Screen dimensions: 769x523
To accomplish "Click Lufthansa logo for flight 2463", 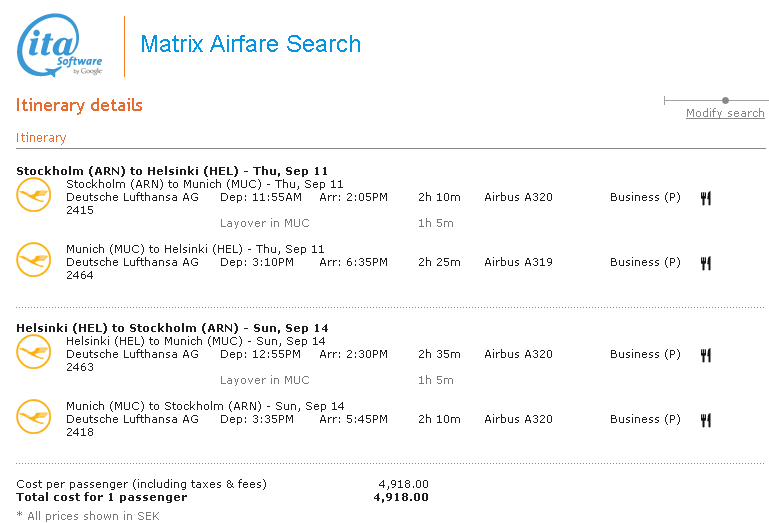I will [x=33, y=352].
